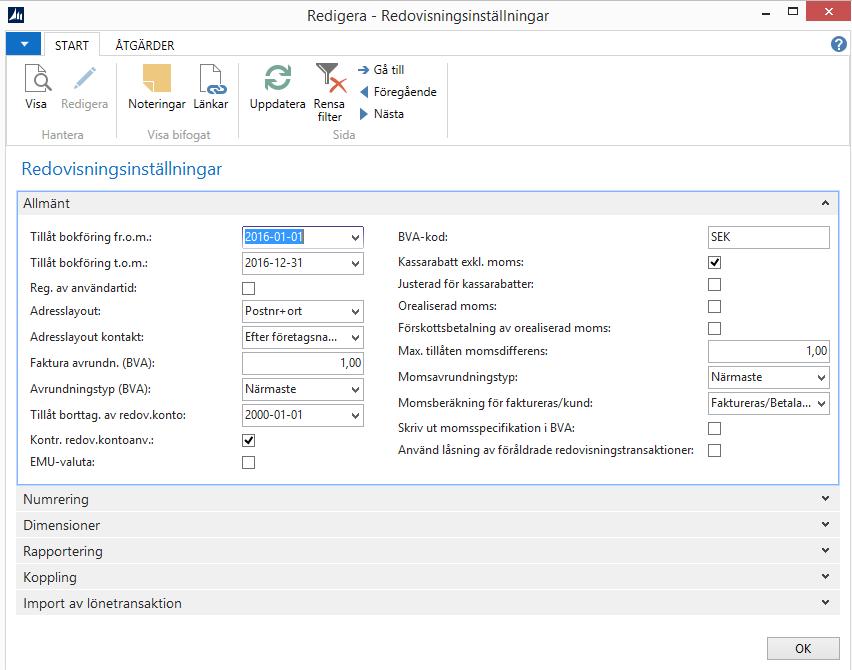Enable Justerad för kassarabatter checkbox
The image size is (852, 670).
tap(715, 284)
